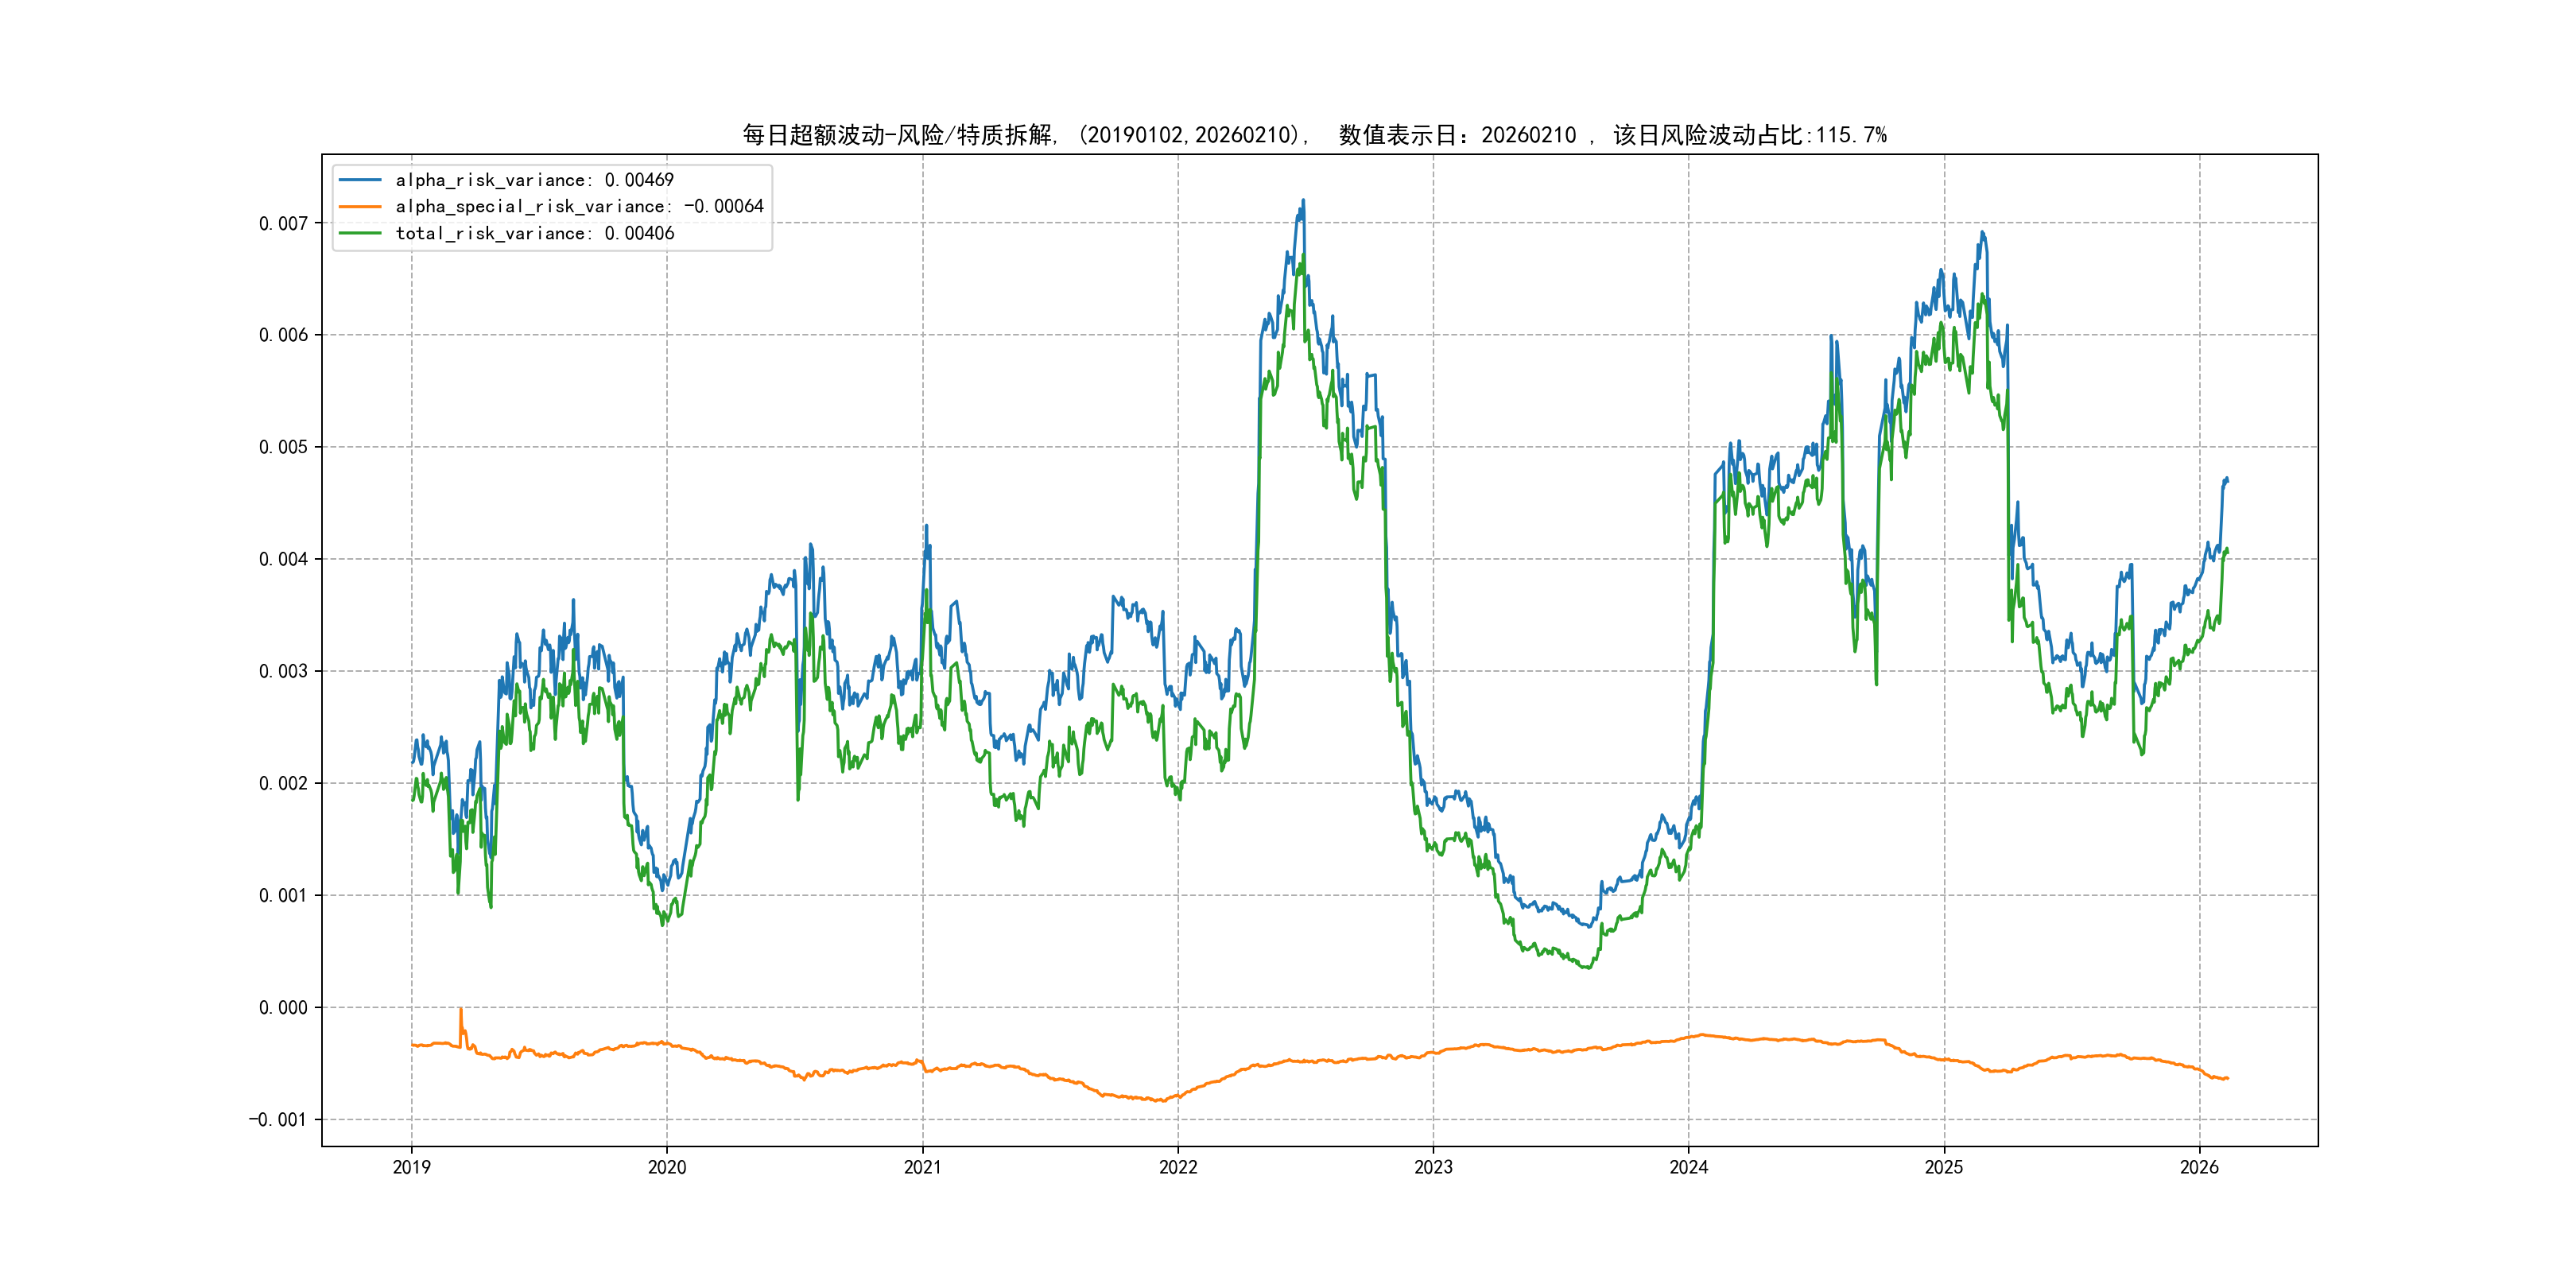
Task: Click the 2020 x-axis tick label
Action: (x=667, y=1167)
